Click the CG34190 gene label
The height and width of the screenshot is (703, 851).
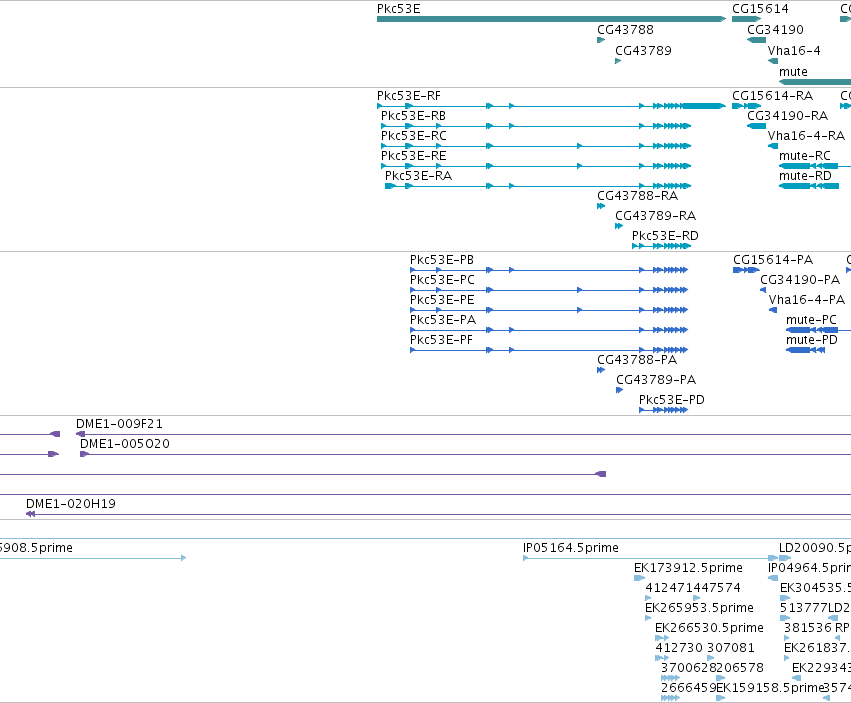[775, 30]
